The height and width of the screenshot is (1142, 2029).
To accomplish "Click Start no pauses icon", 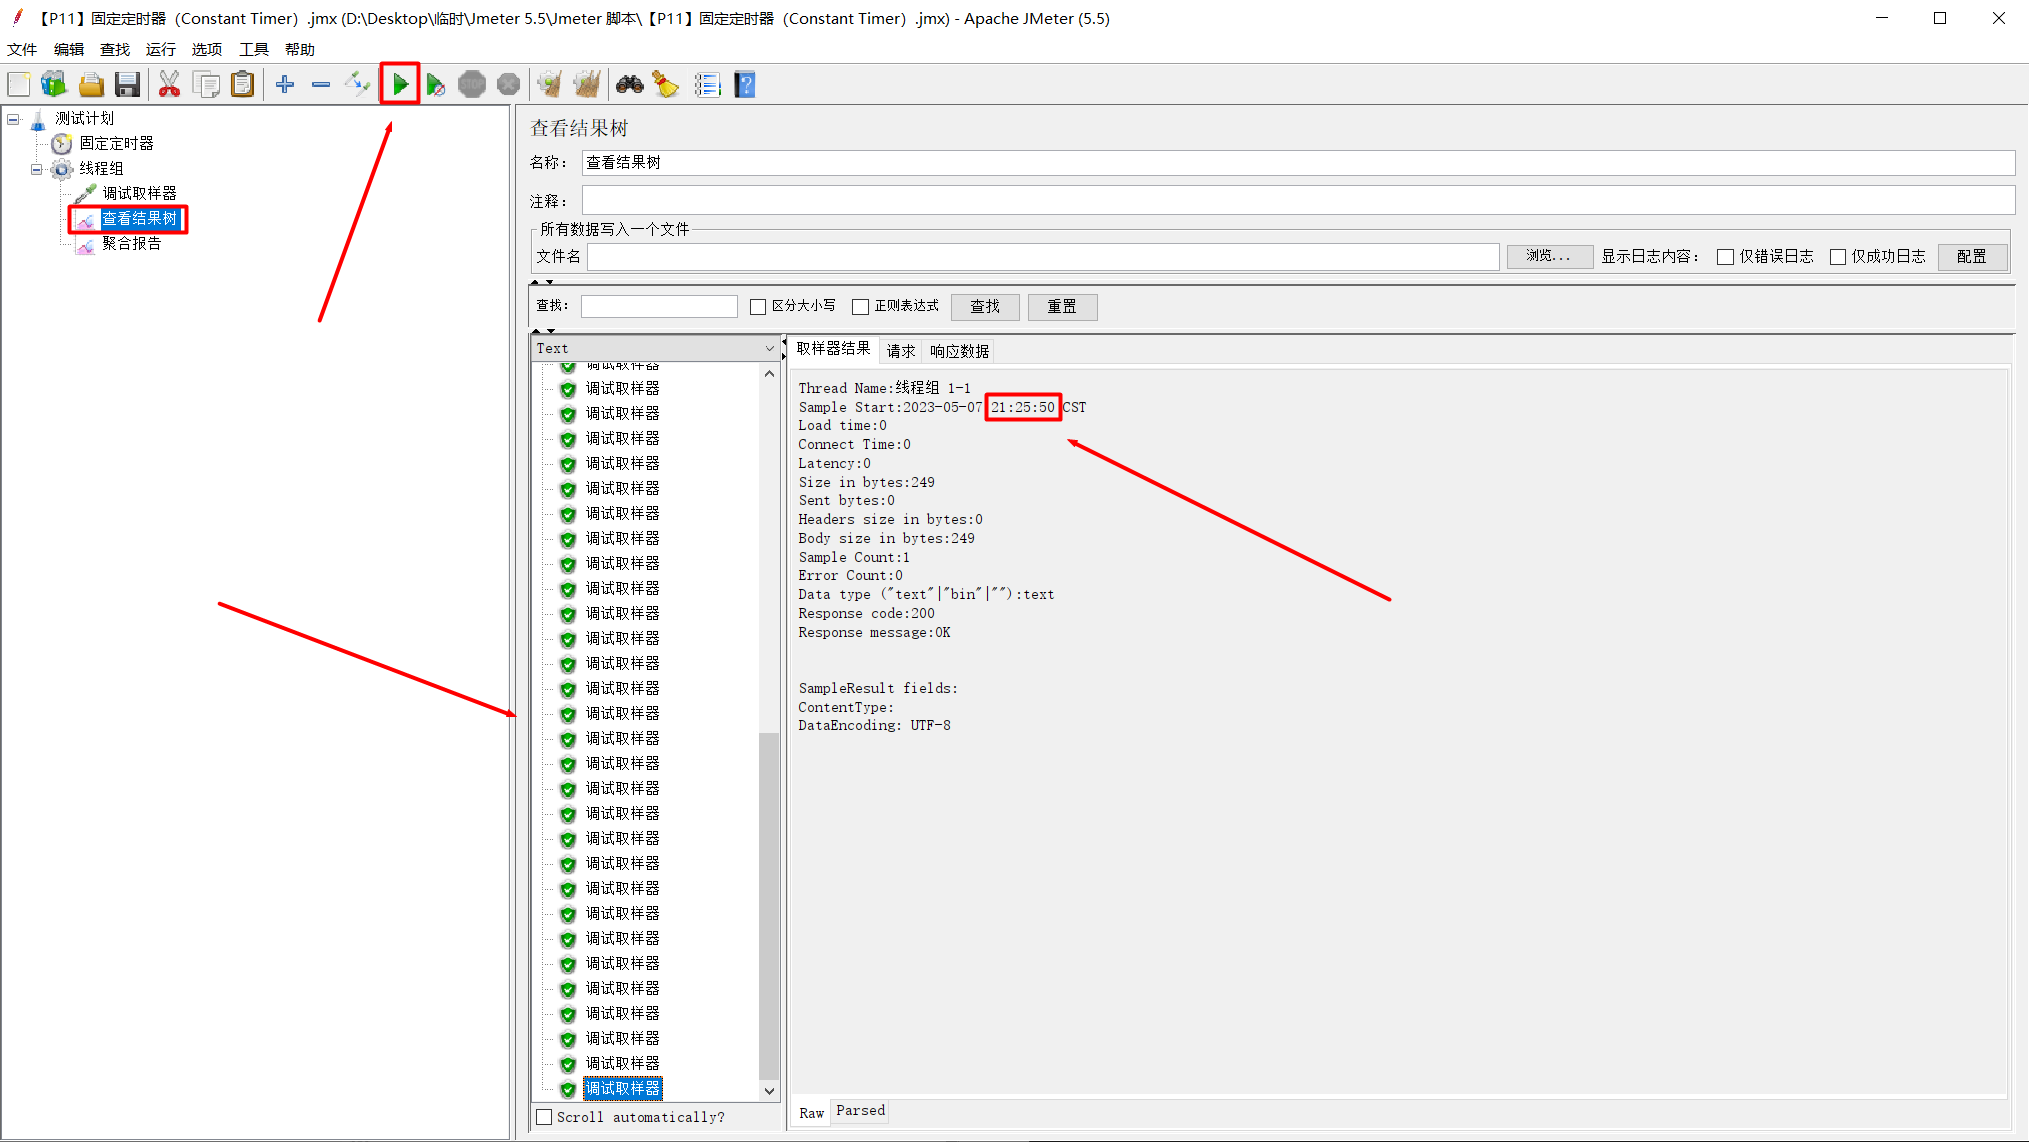I will 435,85.
